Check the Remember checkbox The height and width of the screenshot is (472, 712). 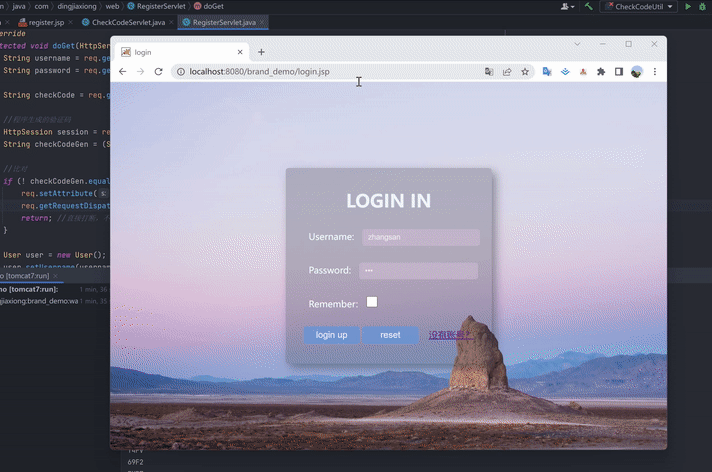click(372, 302)
